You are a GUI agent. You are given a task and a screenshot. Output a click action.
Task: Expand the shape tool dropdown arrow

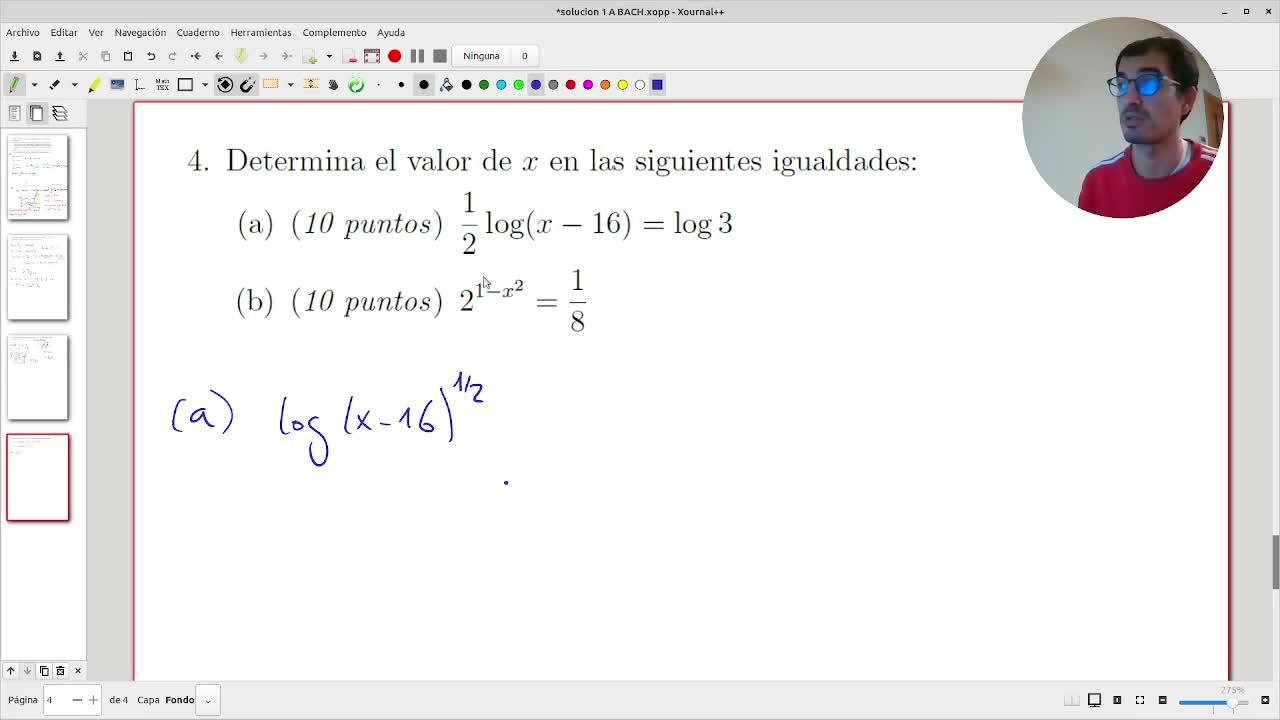click(205, 85)
